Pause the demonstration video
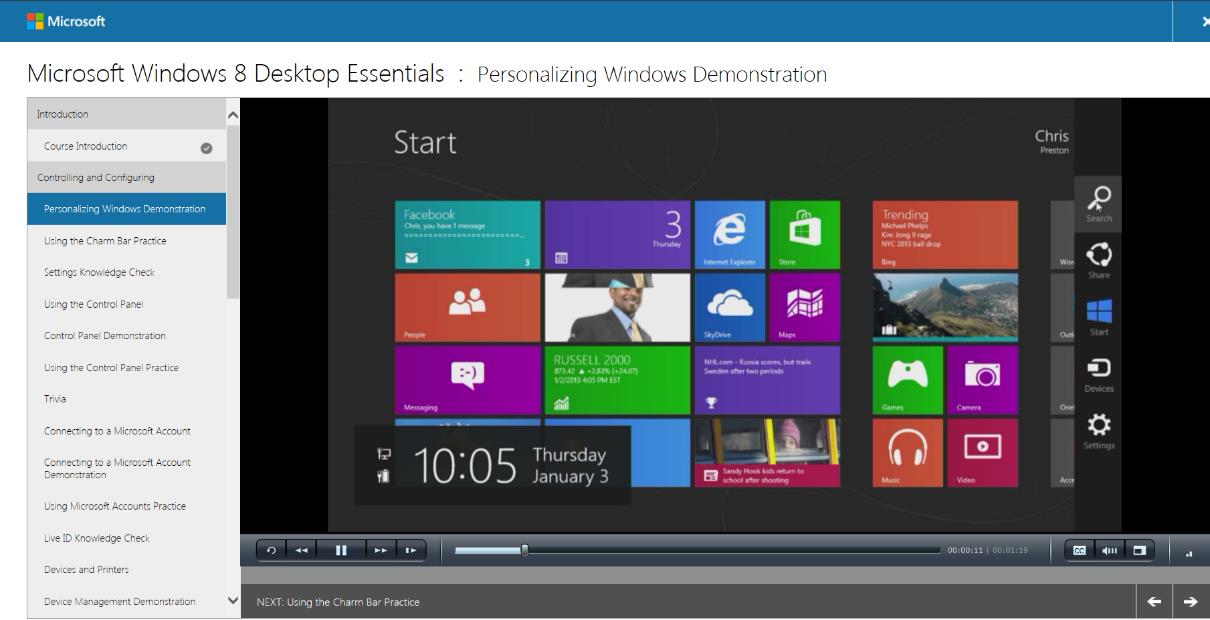Viewport: 1210px width, 620px height. tap(341, 550)
